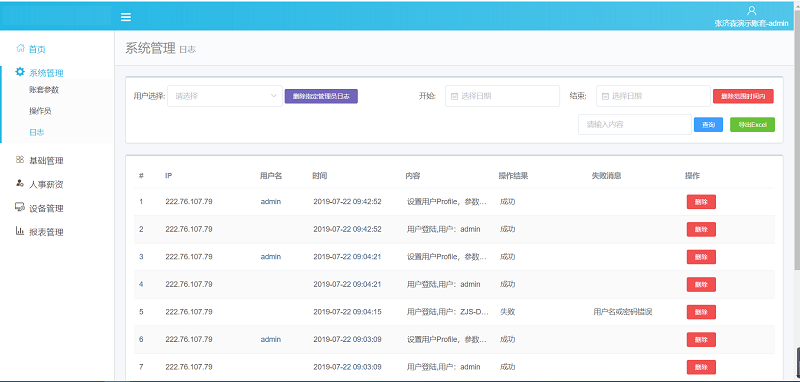Click the red 删除范围时间内 button
Image resolution: width=800 pixels, height=382 pixels.
tap(743, 96)
